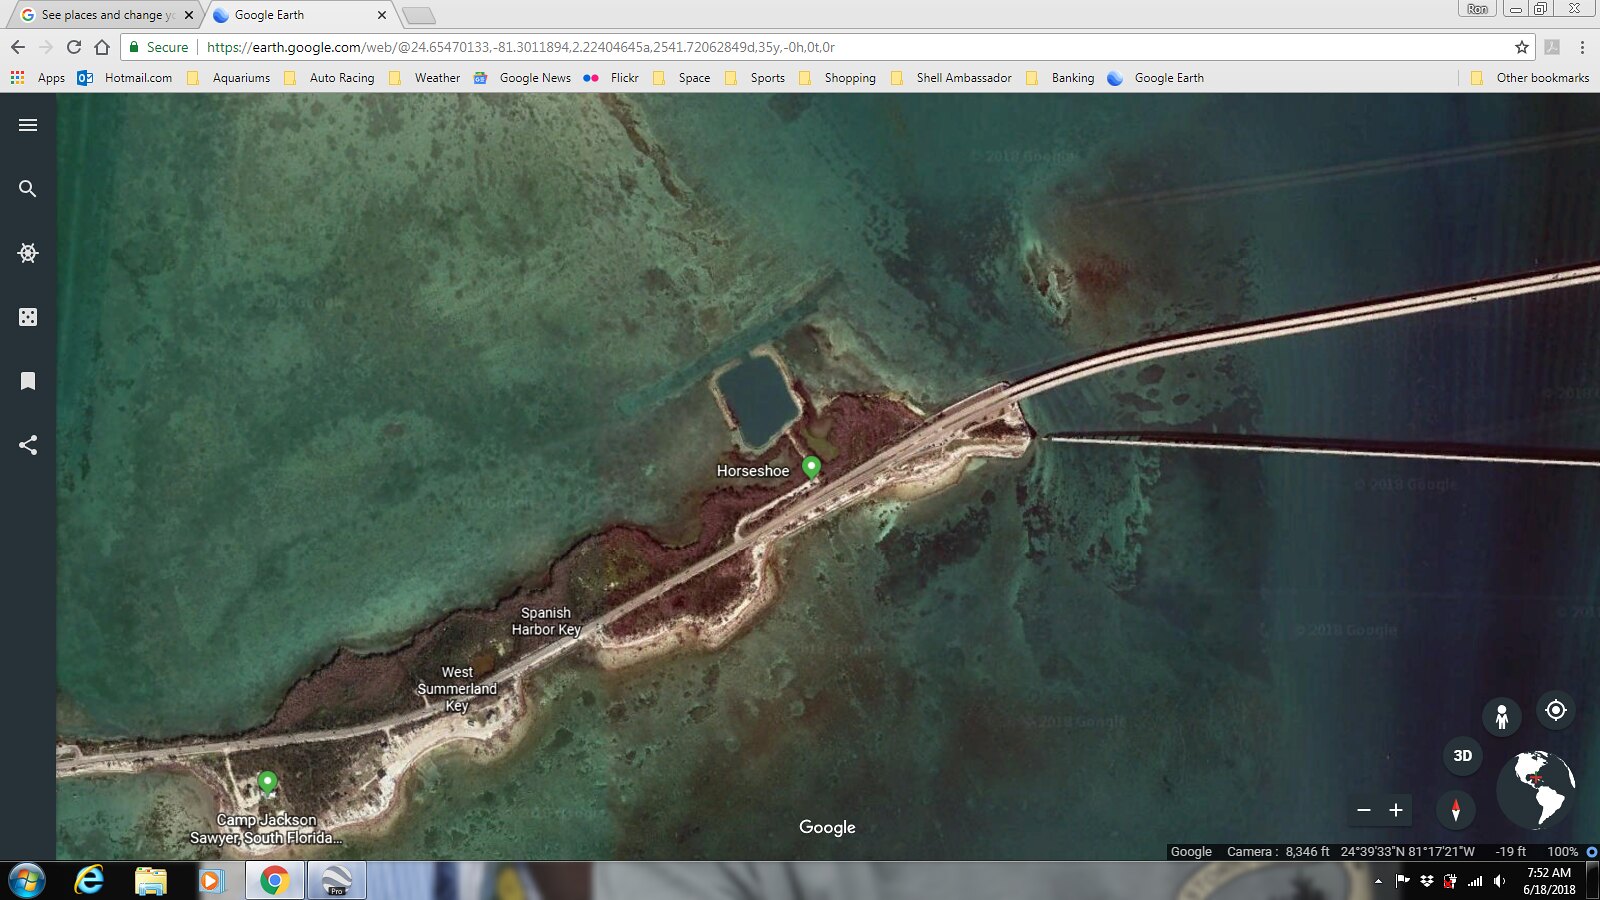Screen dimensions: 1600x900
Task: Open the Google Earth hamburger menu
Action: pos(28,125)
